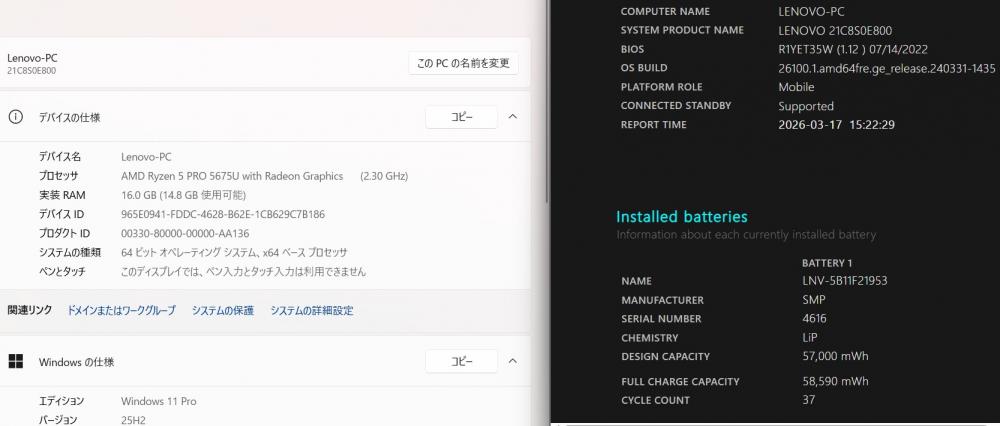Click model number 21C8S0E800 under PC name
Image resolution: width=1000 pixels, height=426 pixels.
(x=31, y=71)
